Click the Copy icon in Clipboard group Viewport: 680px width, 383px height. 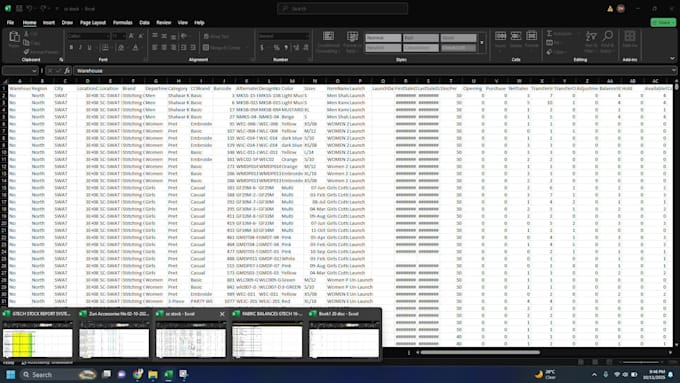tap(26, 43)
